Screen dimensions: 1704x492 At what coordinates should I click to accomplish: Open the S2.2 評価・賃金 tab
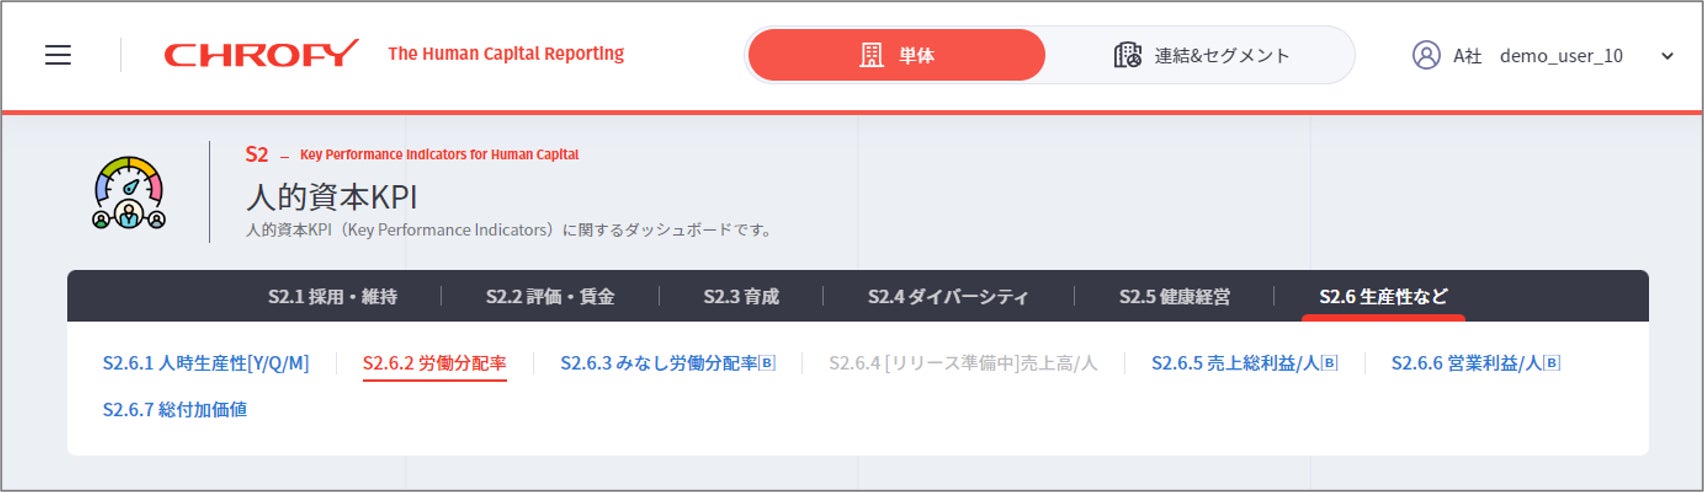[550, 297]
